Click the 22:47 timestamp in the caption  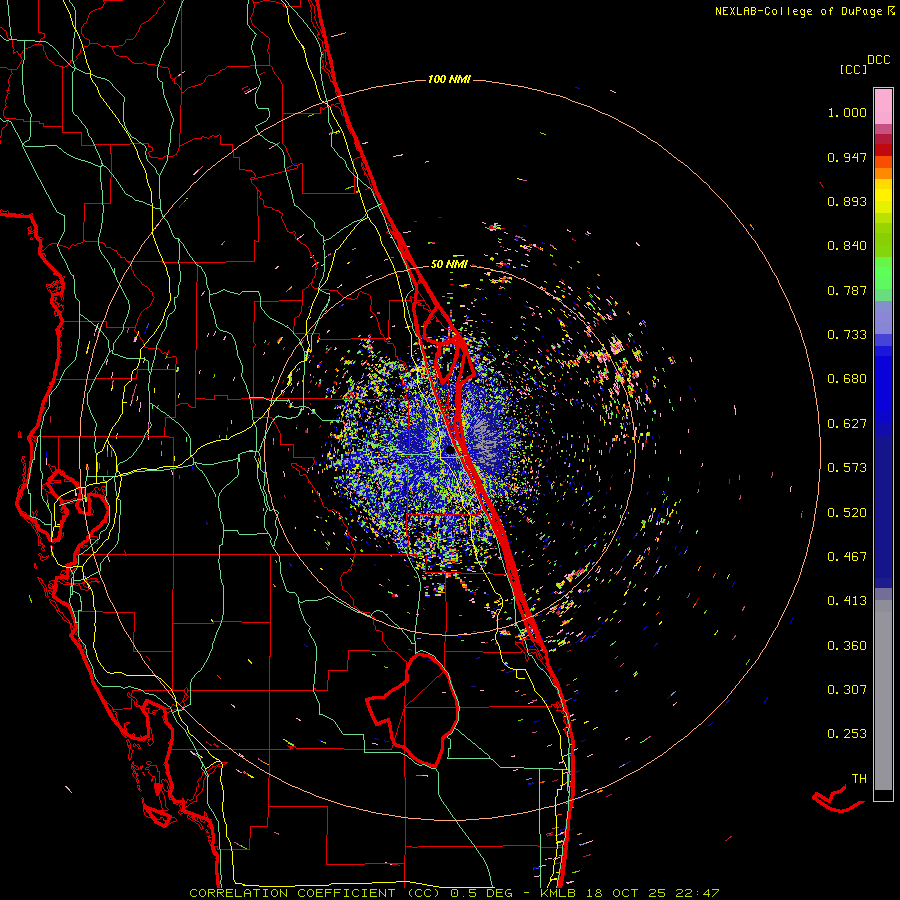pyautogui.click(x=697, y=893)
